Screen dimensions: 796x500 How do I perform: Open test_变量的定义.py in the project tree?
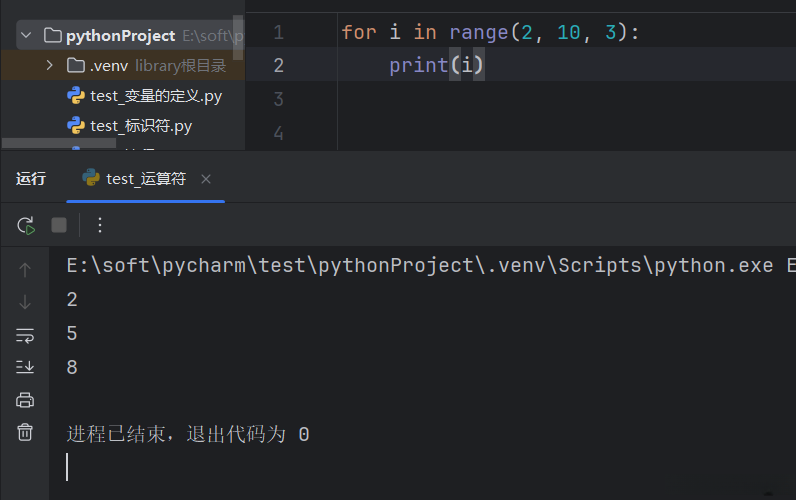pyautogui.click(x=155, y=96)
